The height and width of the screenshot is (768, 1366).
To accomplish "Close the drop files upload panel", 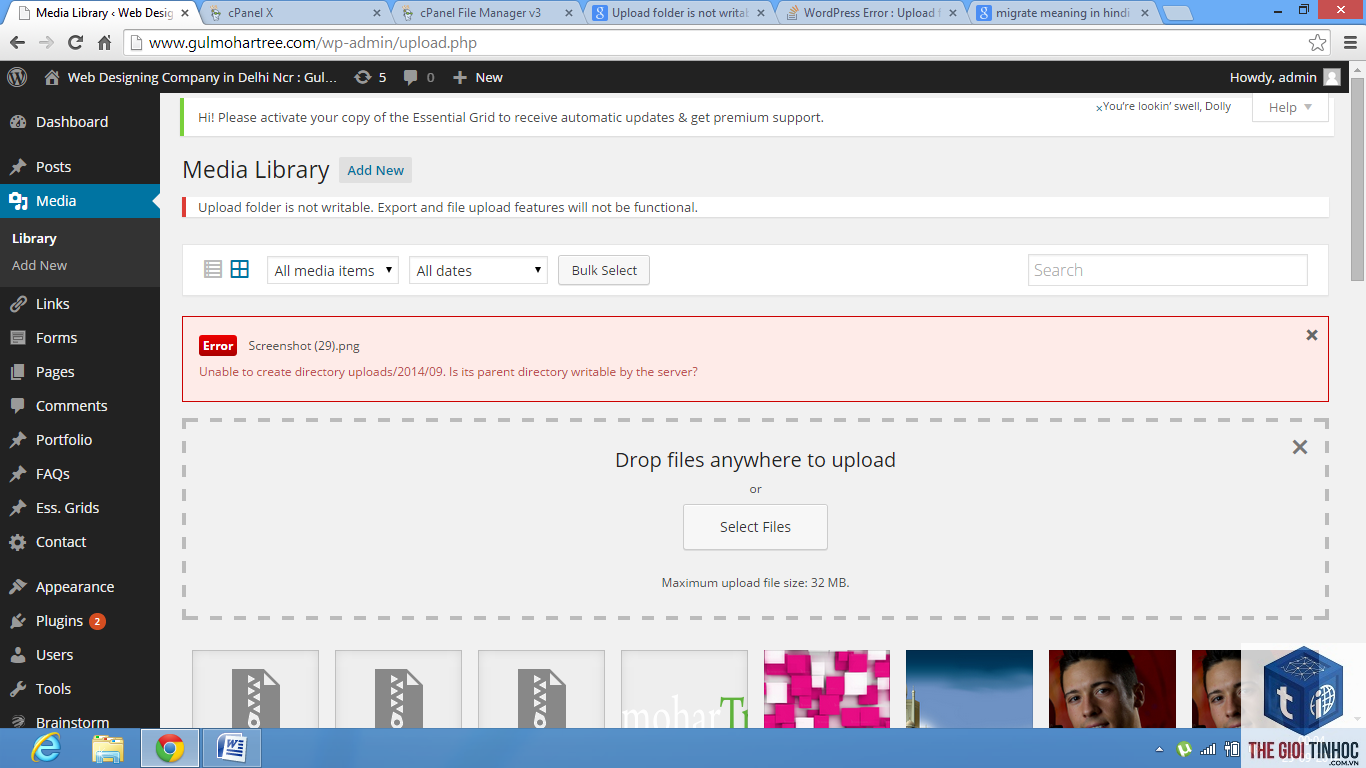I will 1300,447.
